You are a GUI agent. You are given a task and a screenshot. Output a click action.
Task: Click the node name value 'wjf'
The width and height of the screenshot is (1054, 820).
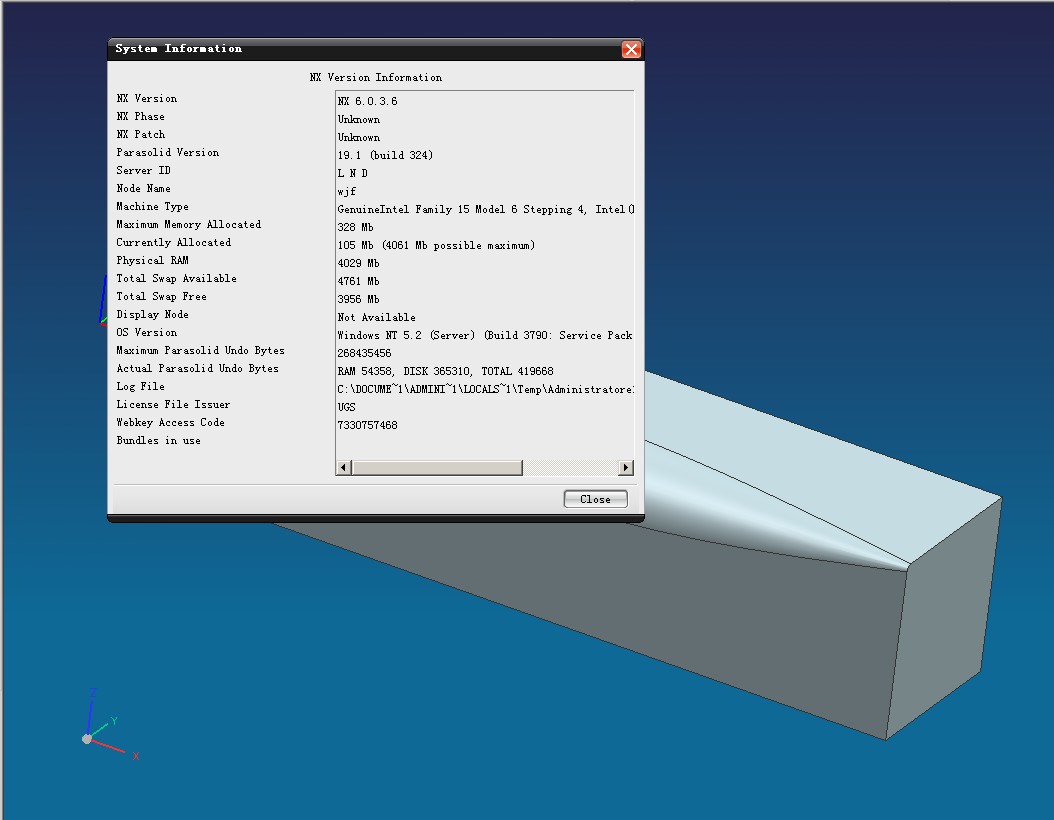pos(346,192)
